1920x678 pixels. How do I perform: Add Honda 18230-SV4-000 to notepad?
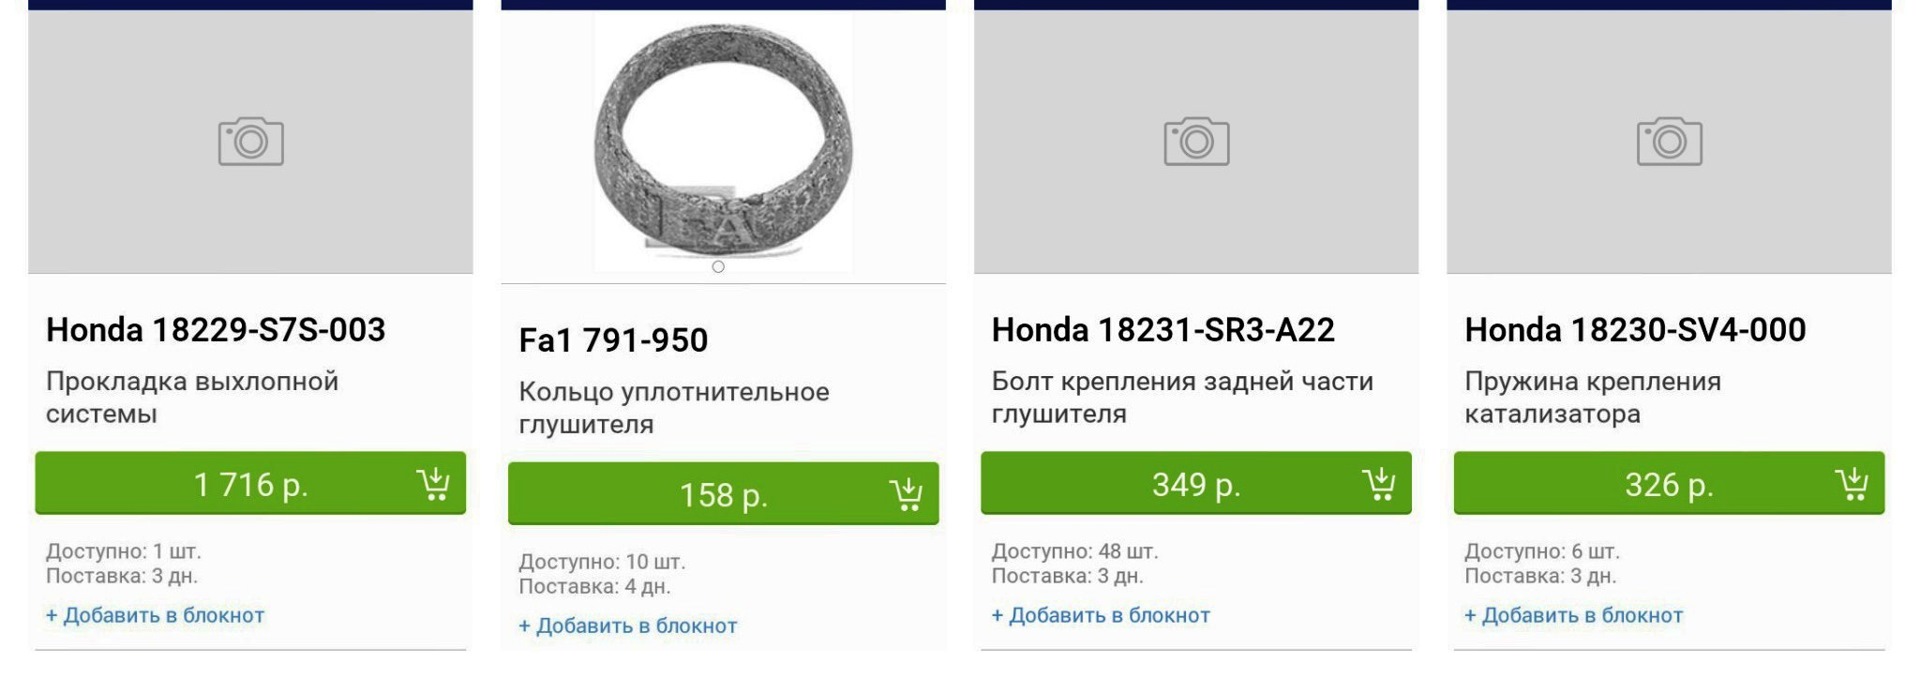tap(1574, 615)
